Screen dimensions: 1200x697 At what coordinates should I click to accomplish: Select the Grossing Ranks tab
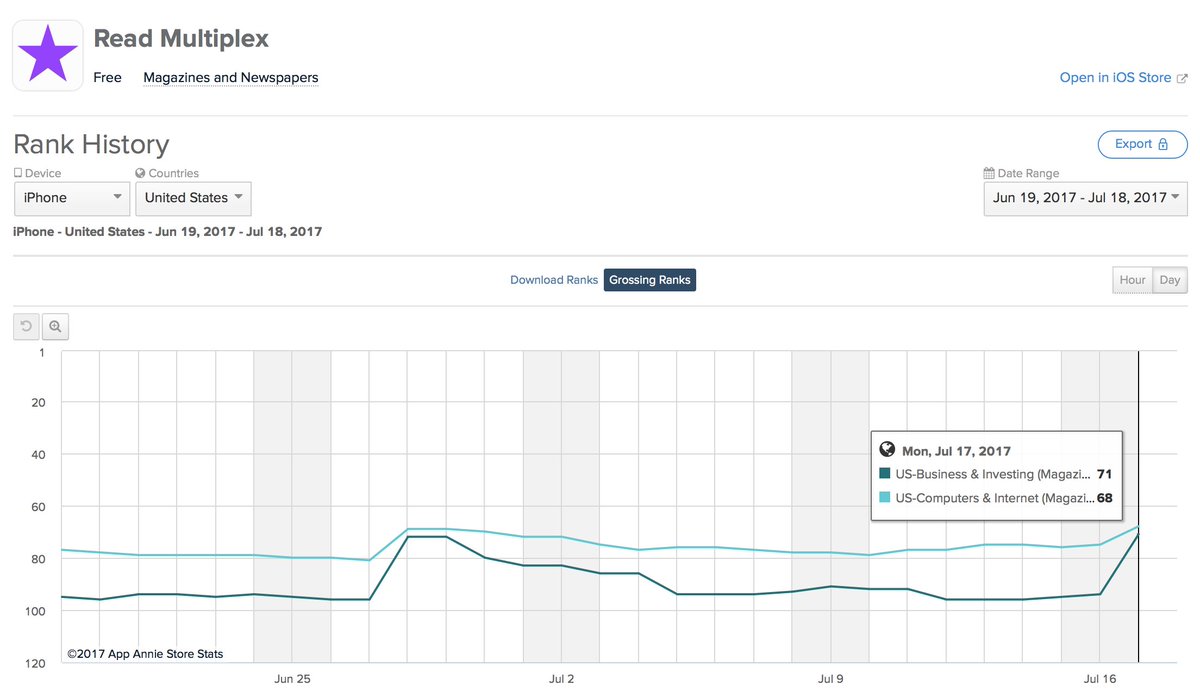[x=650, y=280]
